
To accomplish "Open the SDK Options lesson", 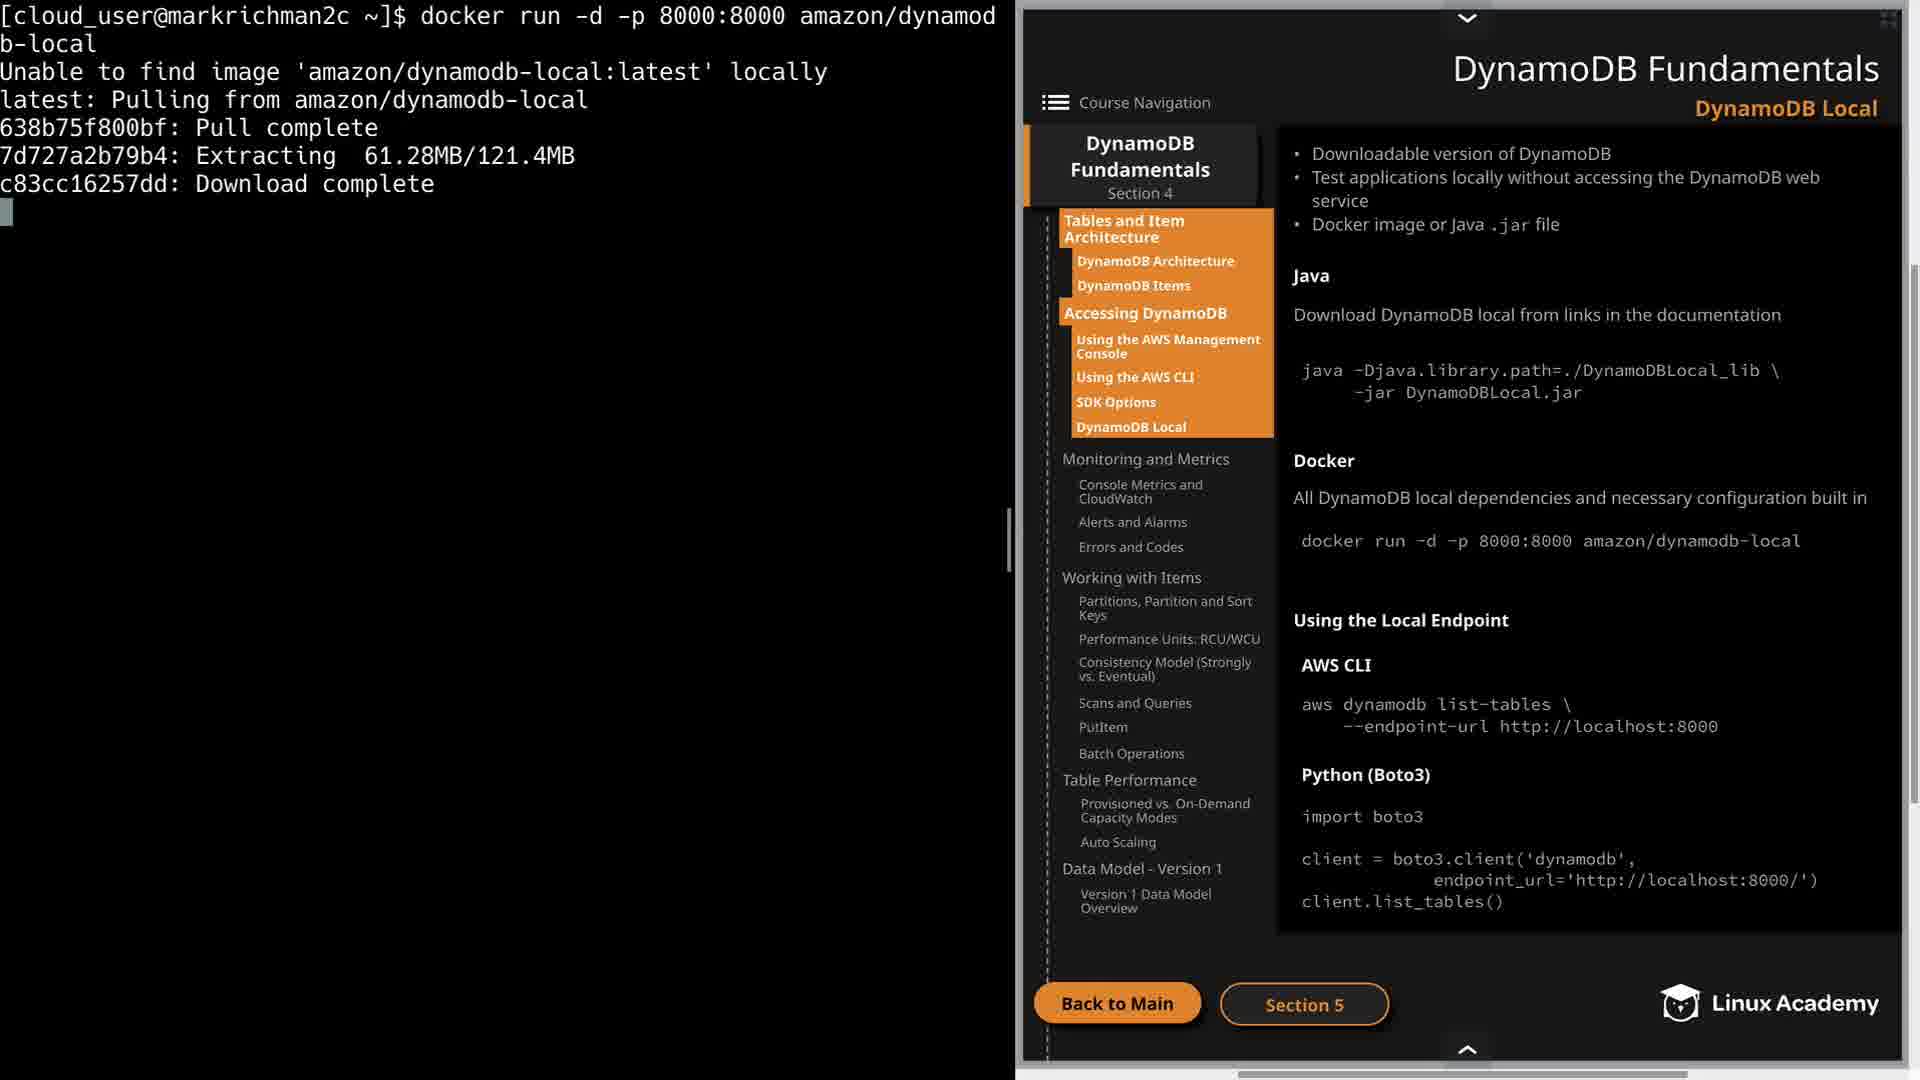I will click(x=1116, y=402).
